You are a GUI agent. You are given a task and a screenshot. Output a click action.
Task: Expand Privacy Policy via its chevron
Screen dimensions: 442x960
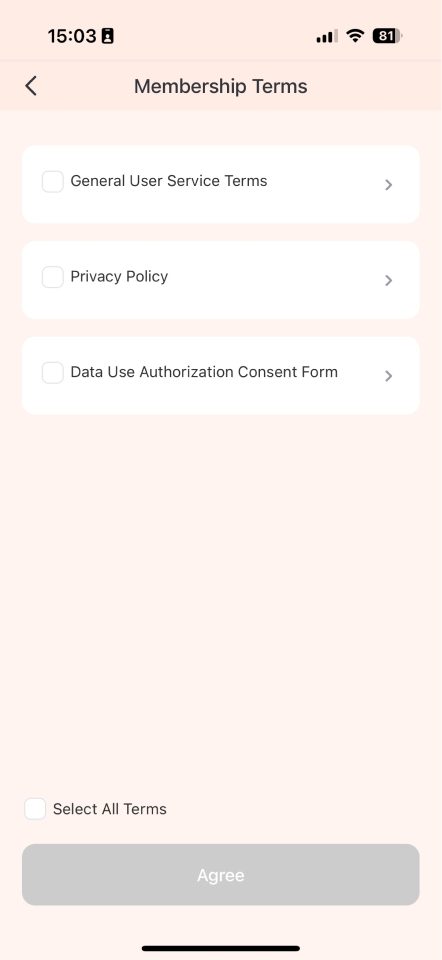(x=388, y=280)
